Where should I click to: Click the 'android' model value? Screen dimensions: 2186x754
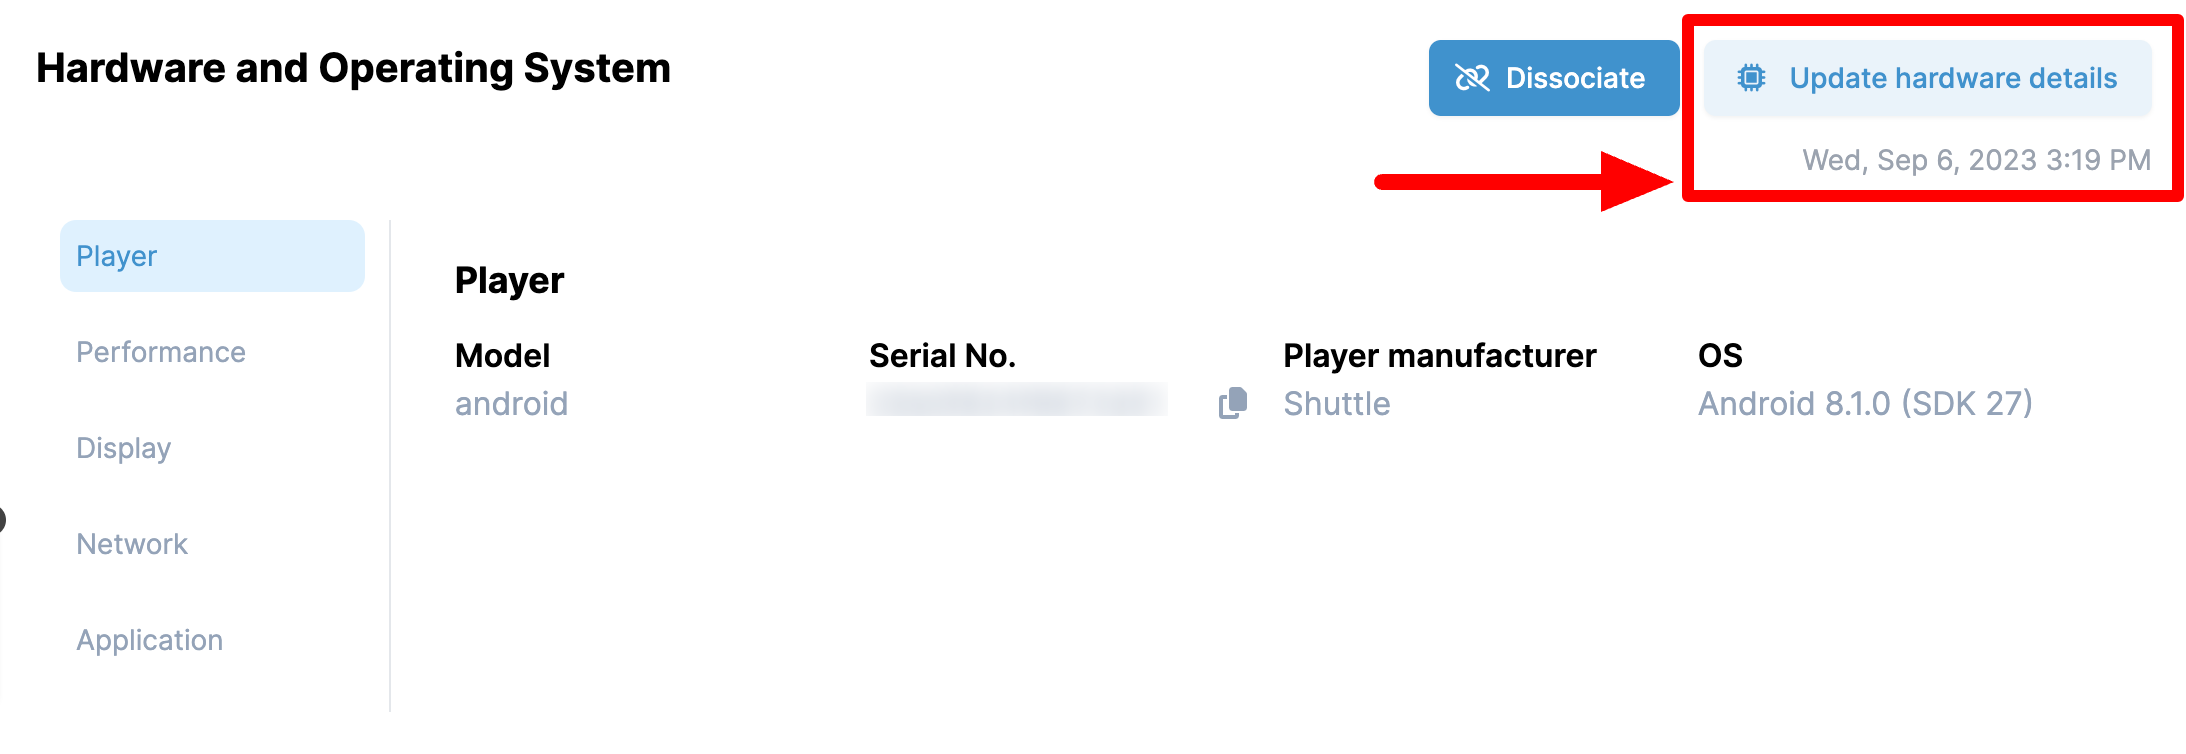(511, 404)
